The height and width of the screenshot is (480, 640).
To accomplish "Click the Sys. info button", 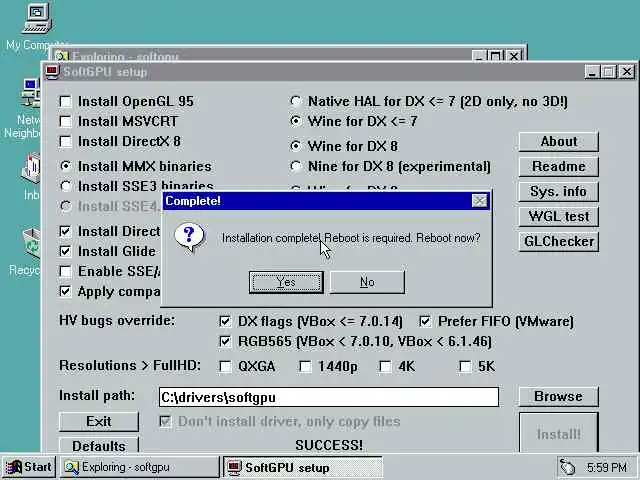I will pos(558,191).
